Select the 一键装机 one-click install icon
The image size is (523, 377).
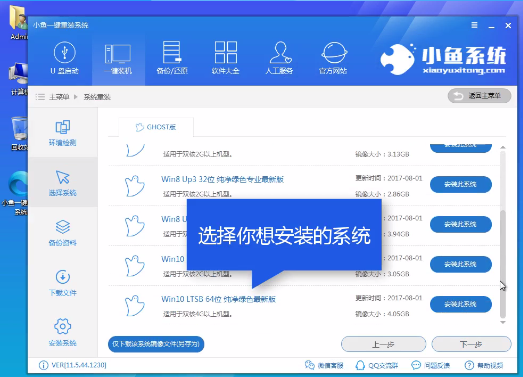(x=118, y=57)
